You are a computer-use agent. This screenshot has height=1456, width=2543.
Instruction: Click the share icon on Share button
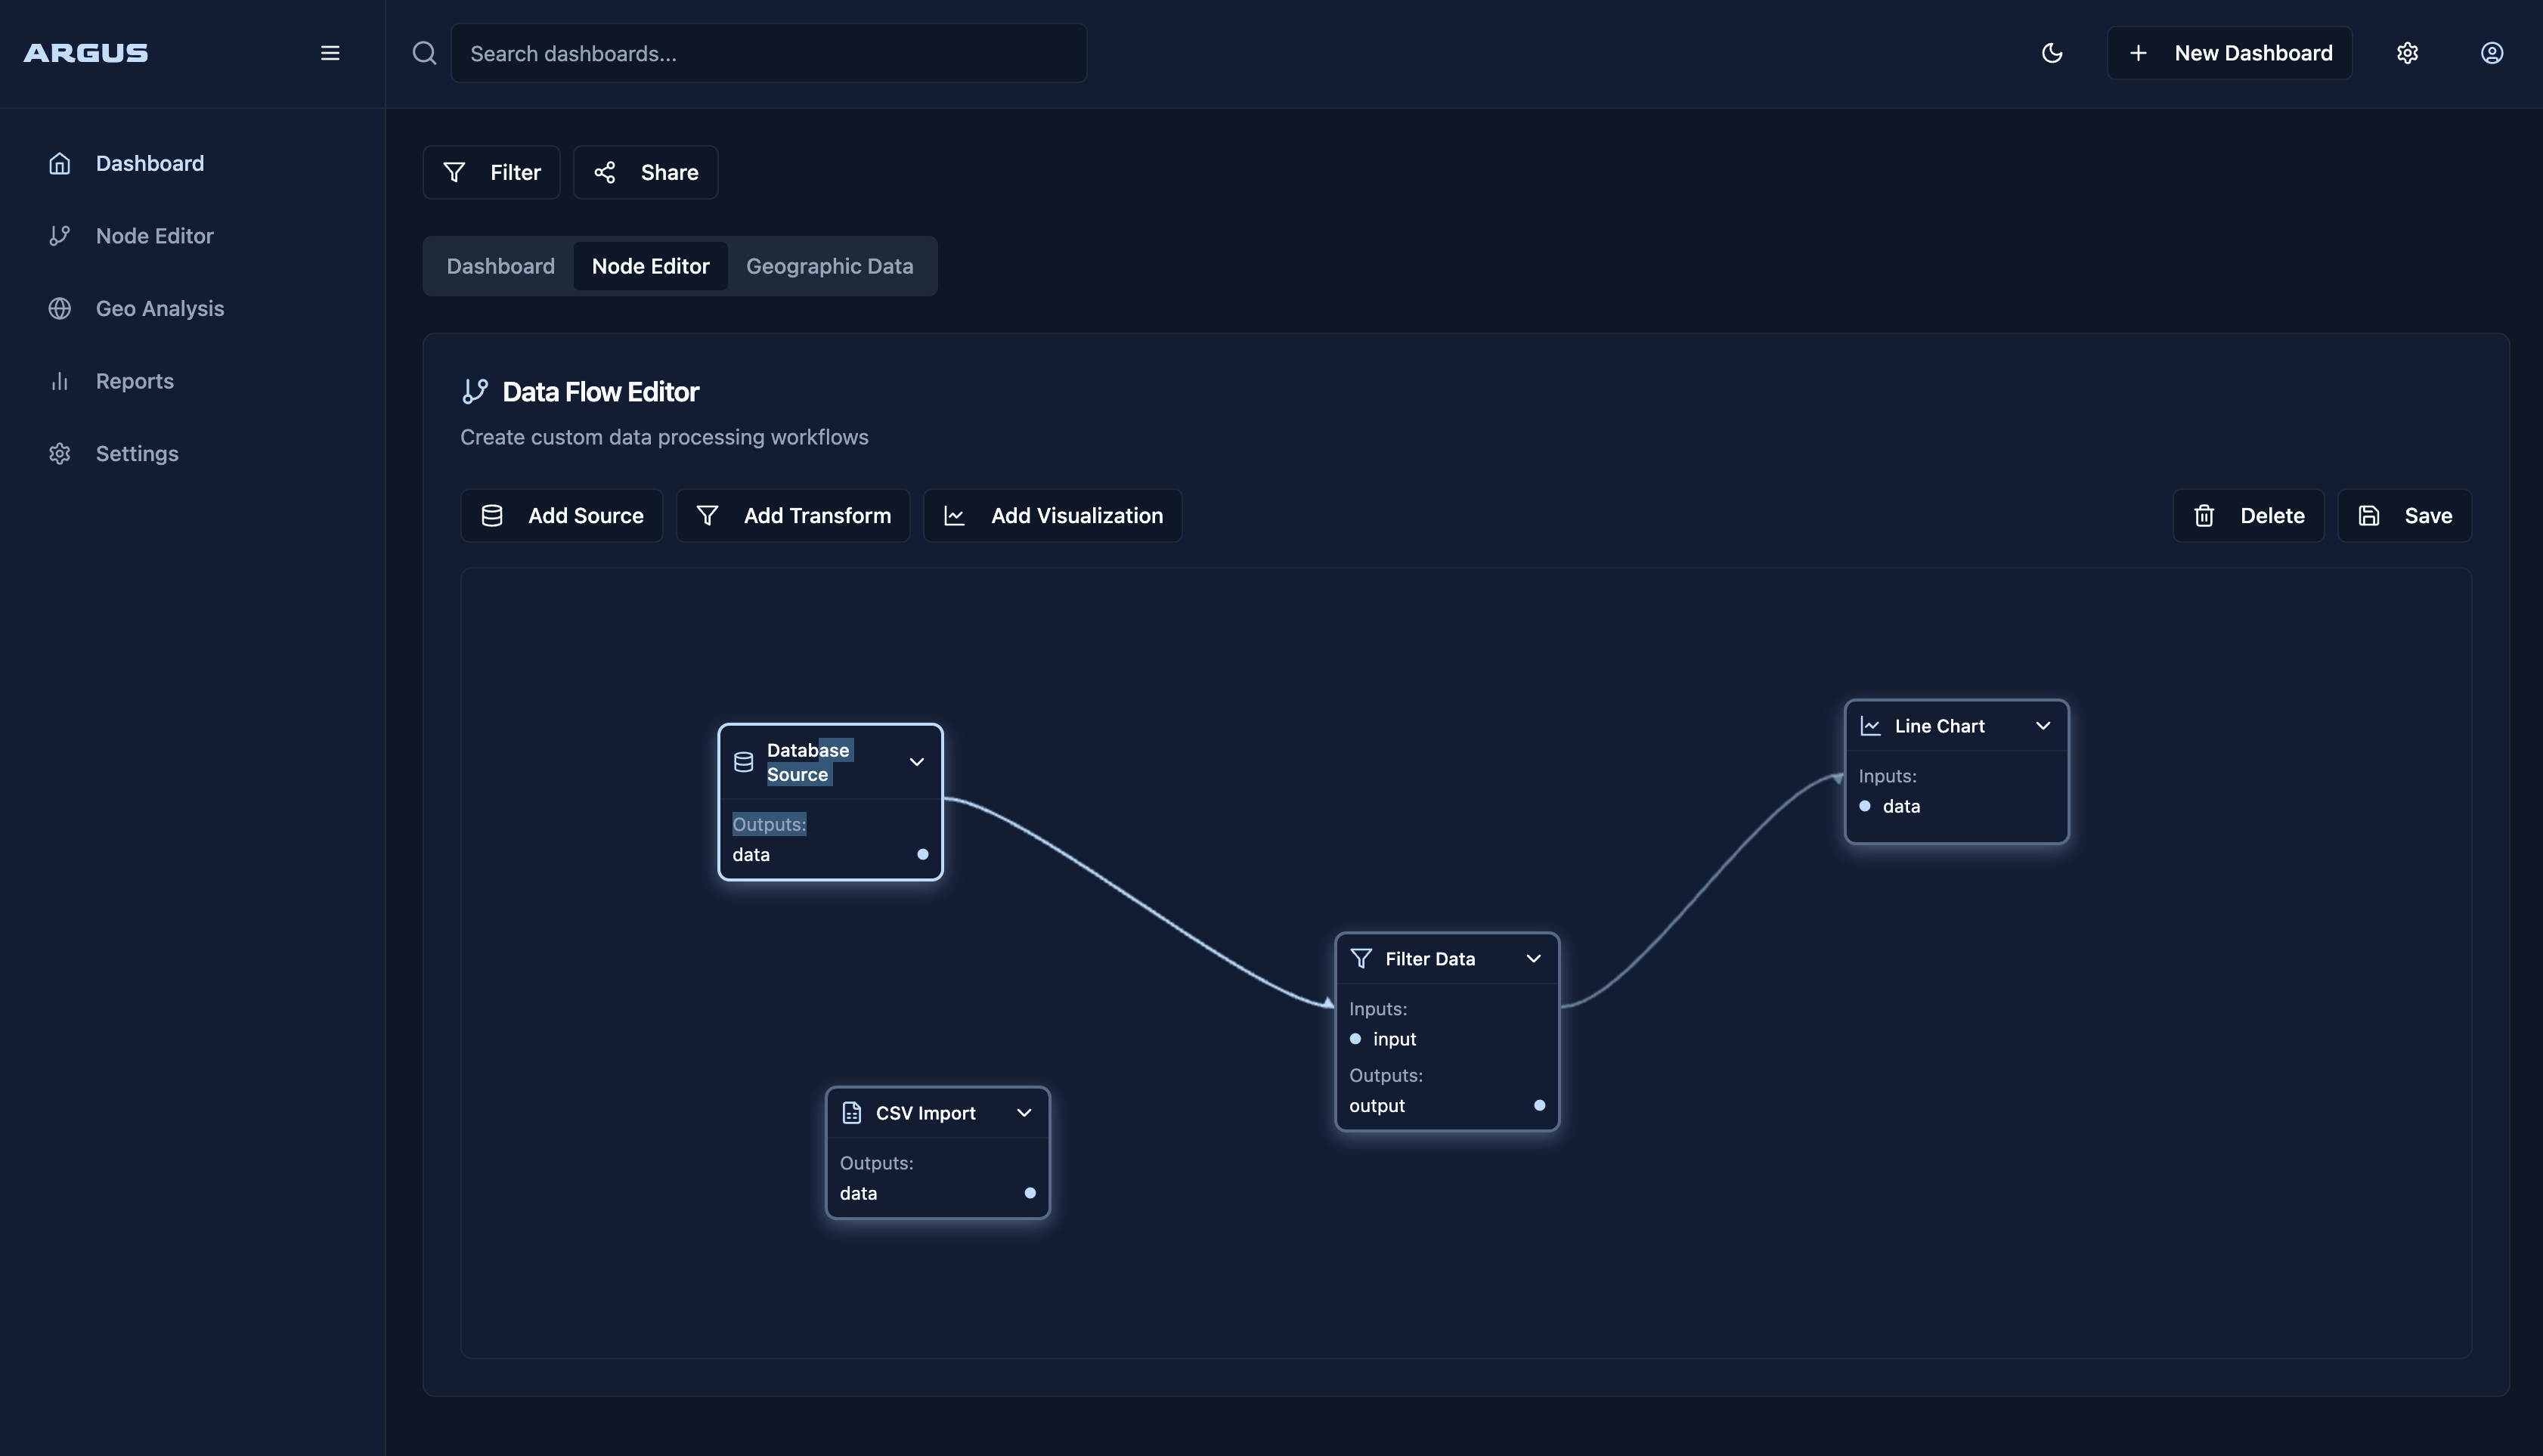605,172
